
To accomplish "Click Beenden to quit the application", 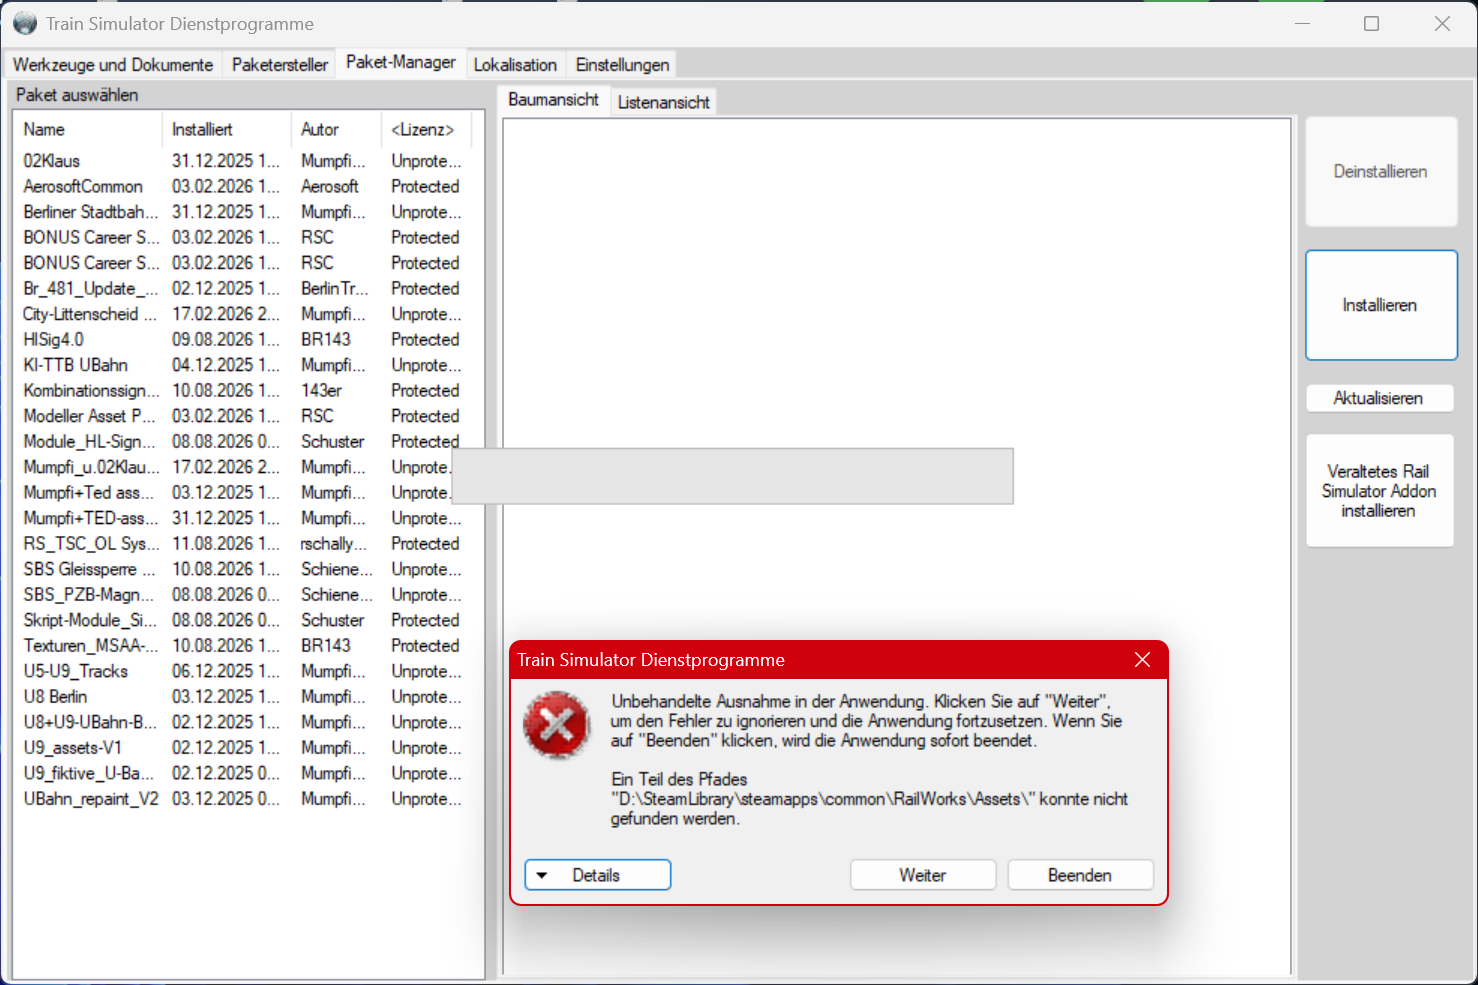I will (1080, 875).
